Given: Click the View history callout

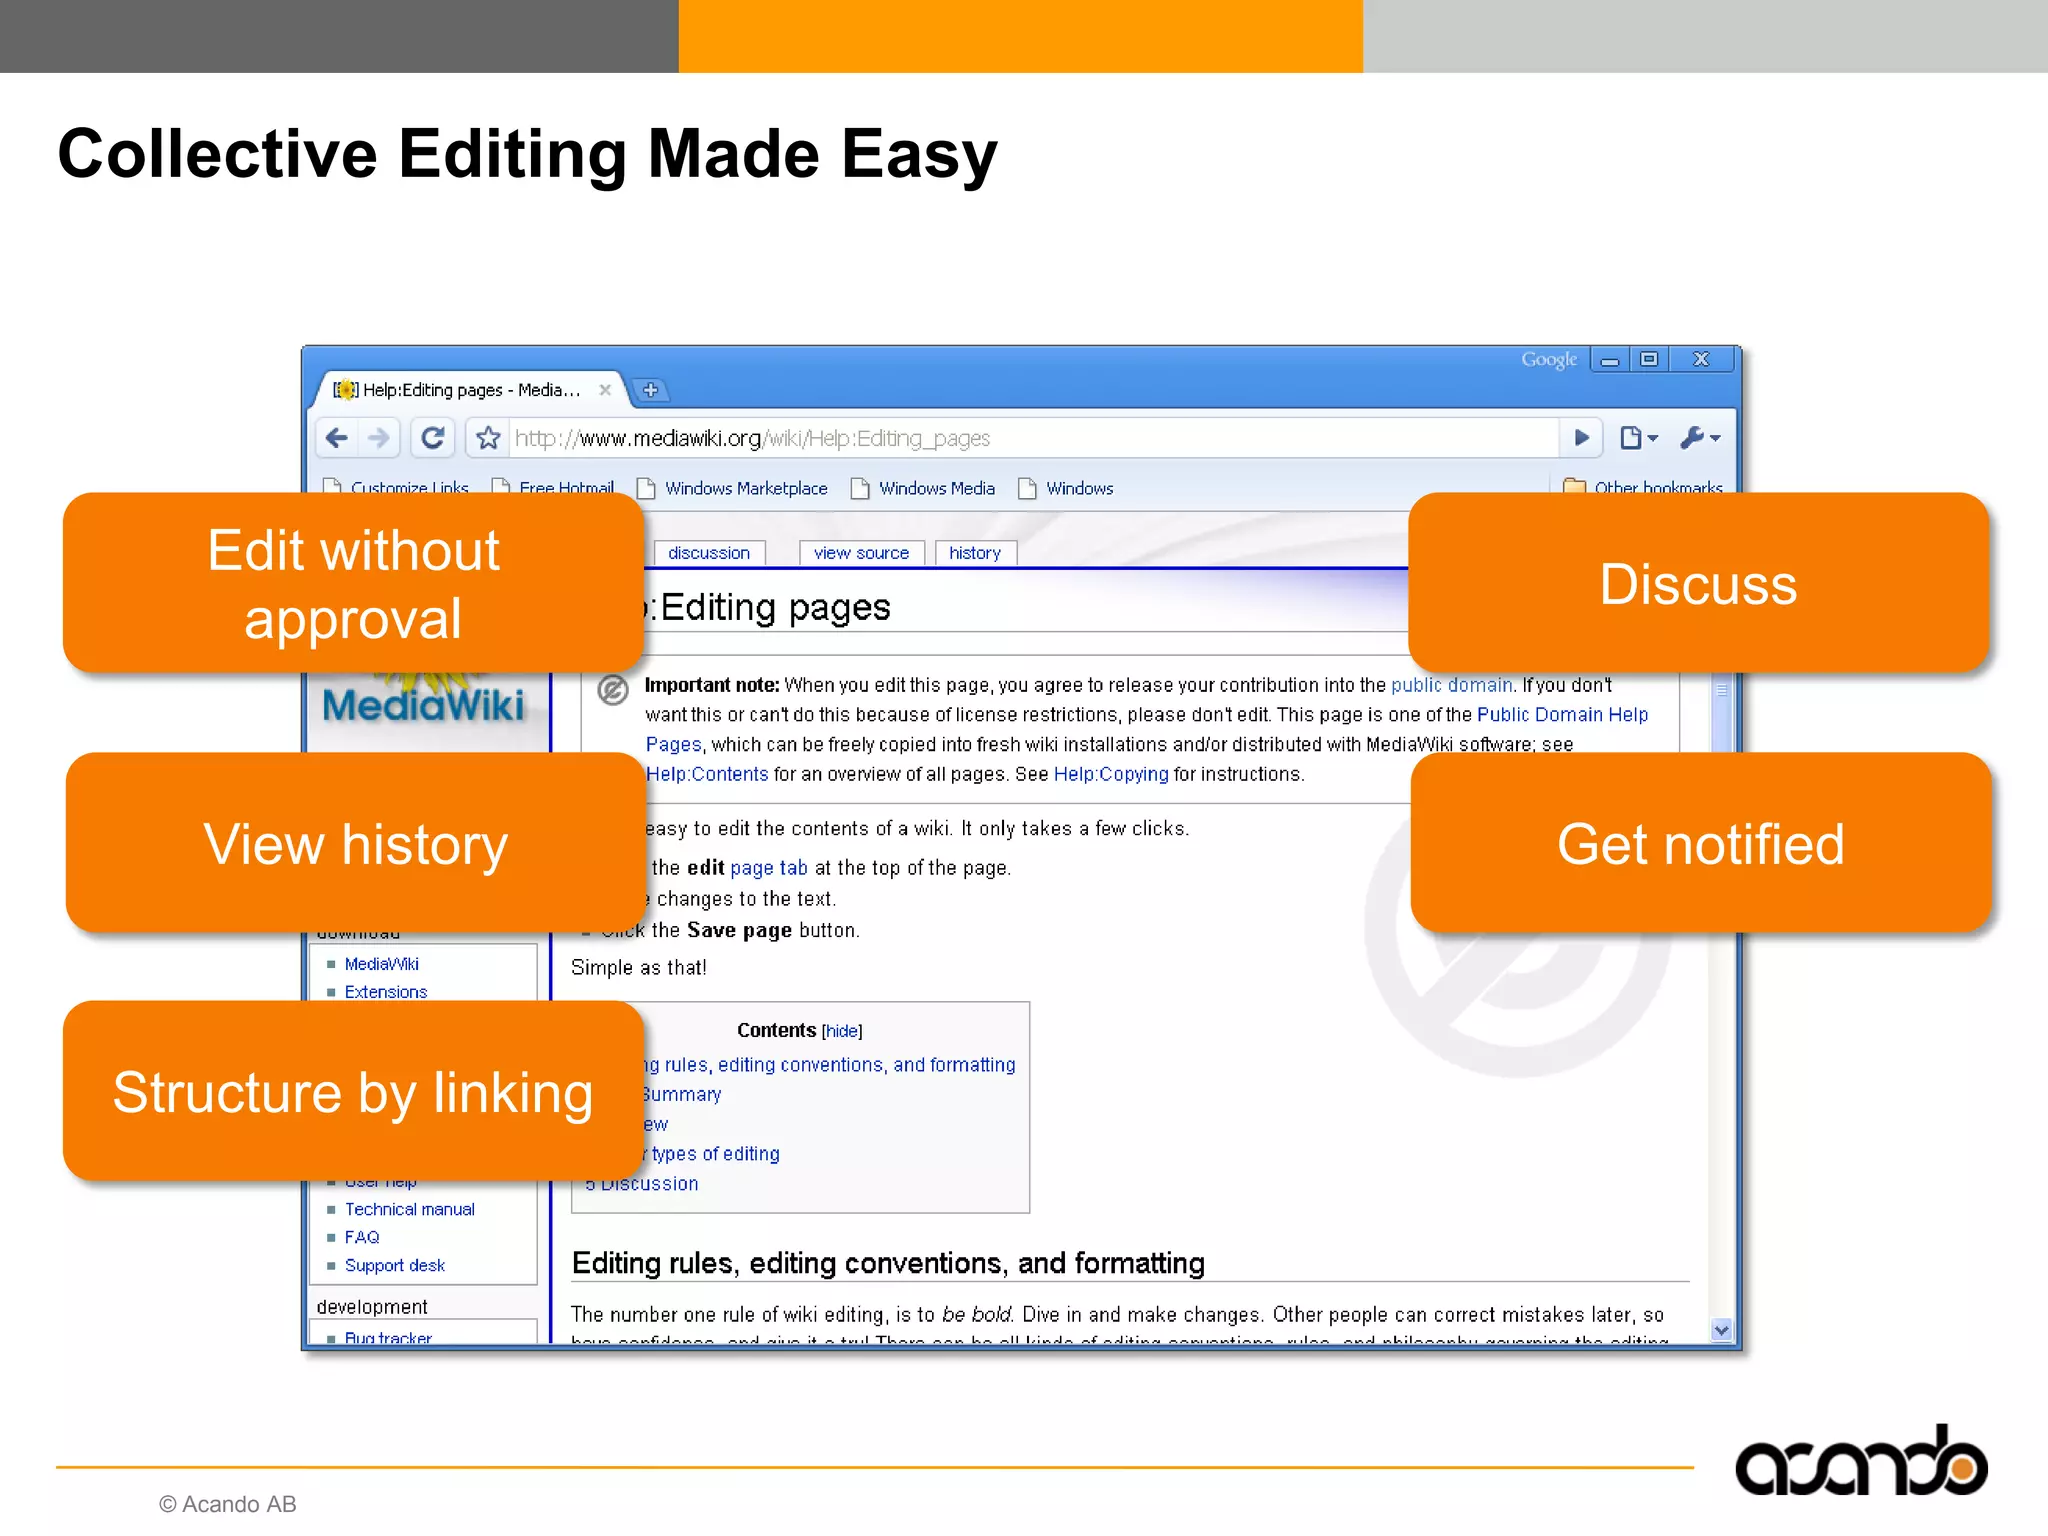Looking at the screenshot, I should tap(356, 844).
